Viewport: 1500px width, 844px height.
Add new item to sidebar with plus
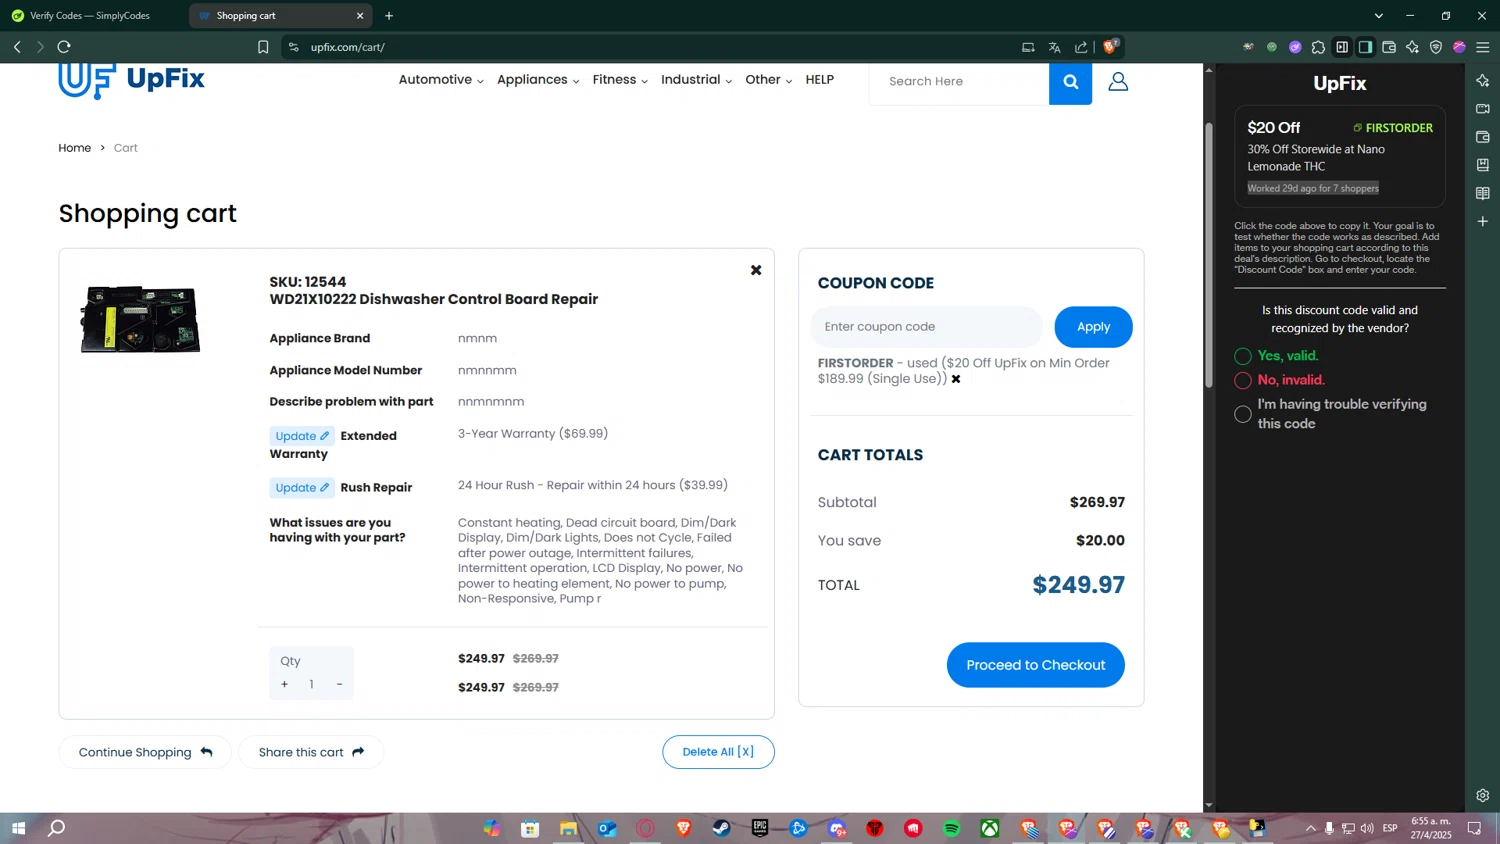coord(1483,221)
